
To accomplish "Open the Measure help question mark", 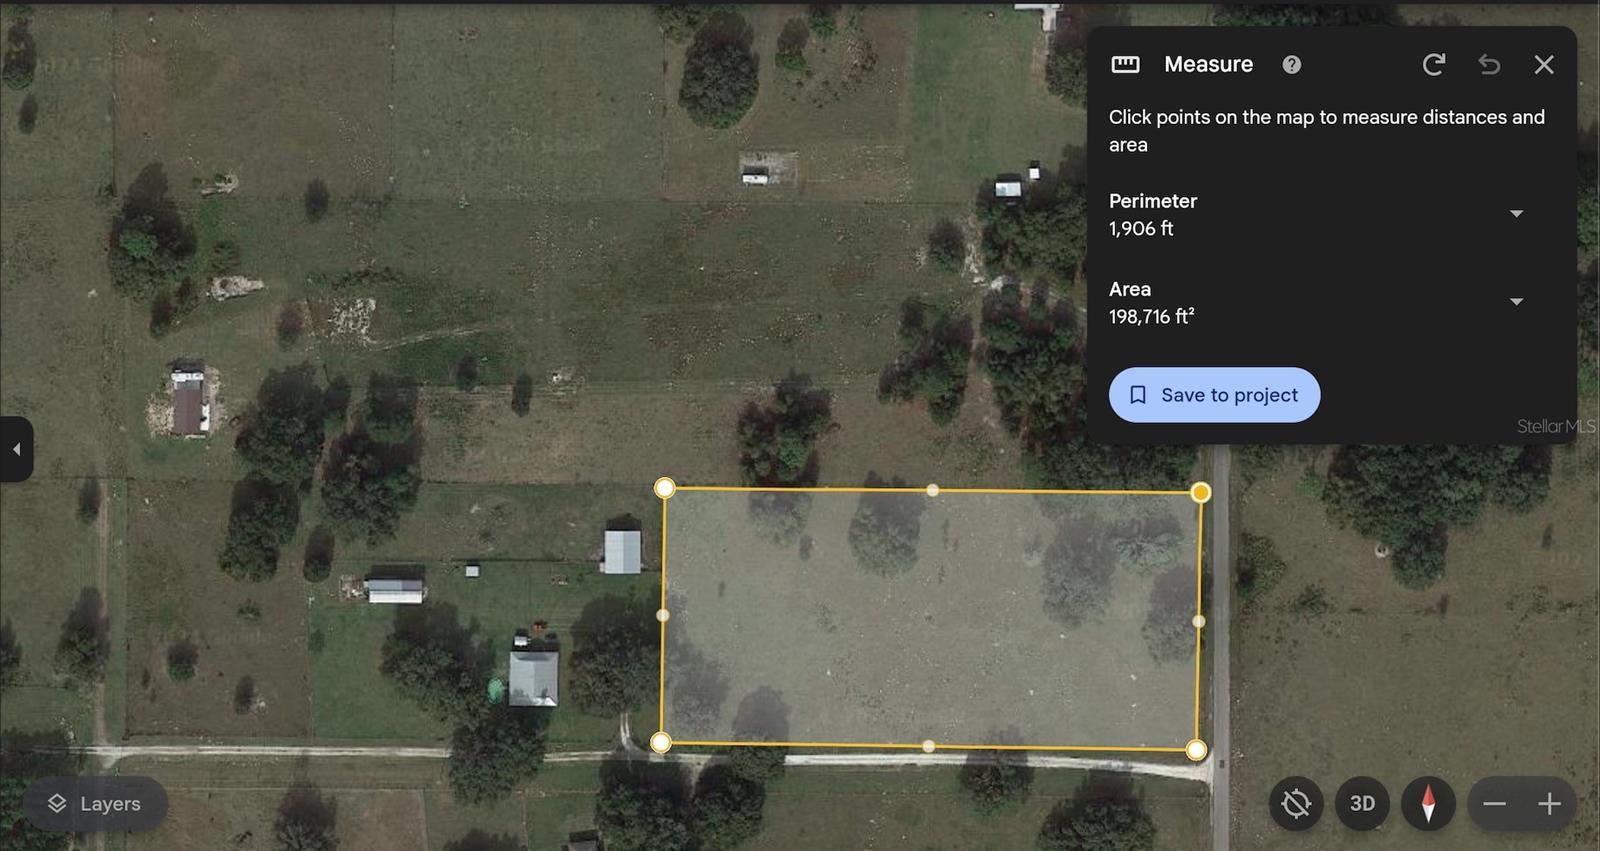I will (1292, 65).
